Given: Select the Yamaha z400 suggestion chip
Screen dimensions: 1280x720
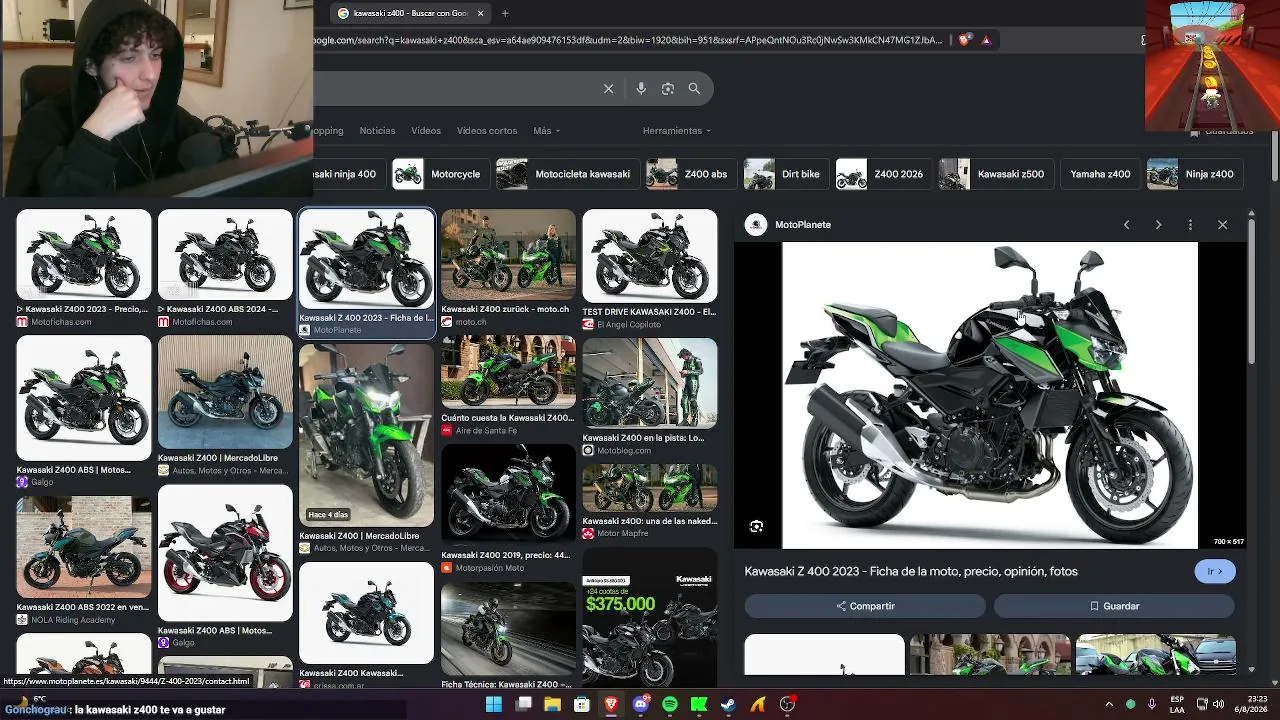Looking at the screenshot, I should 1100,174.
